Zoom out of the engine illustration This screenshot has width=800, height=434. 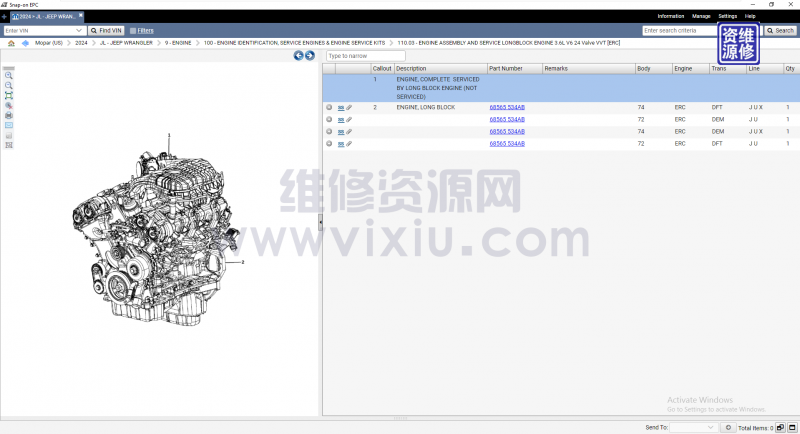click(x=9, y=86)
